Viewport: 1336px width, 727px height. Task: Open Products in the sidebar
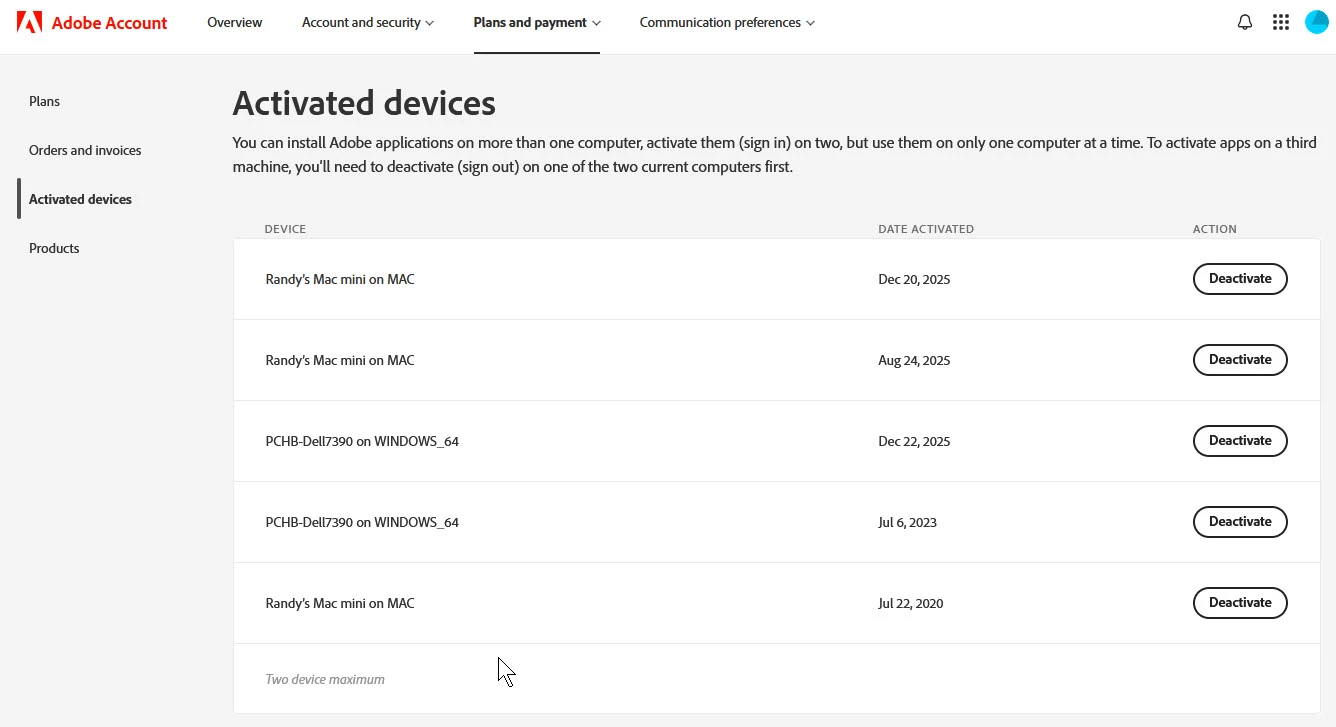click(54, 248)
